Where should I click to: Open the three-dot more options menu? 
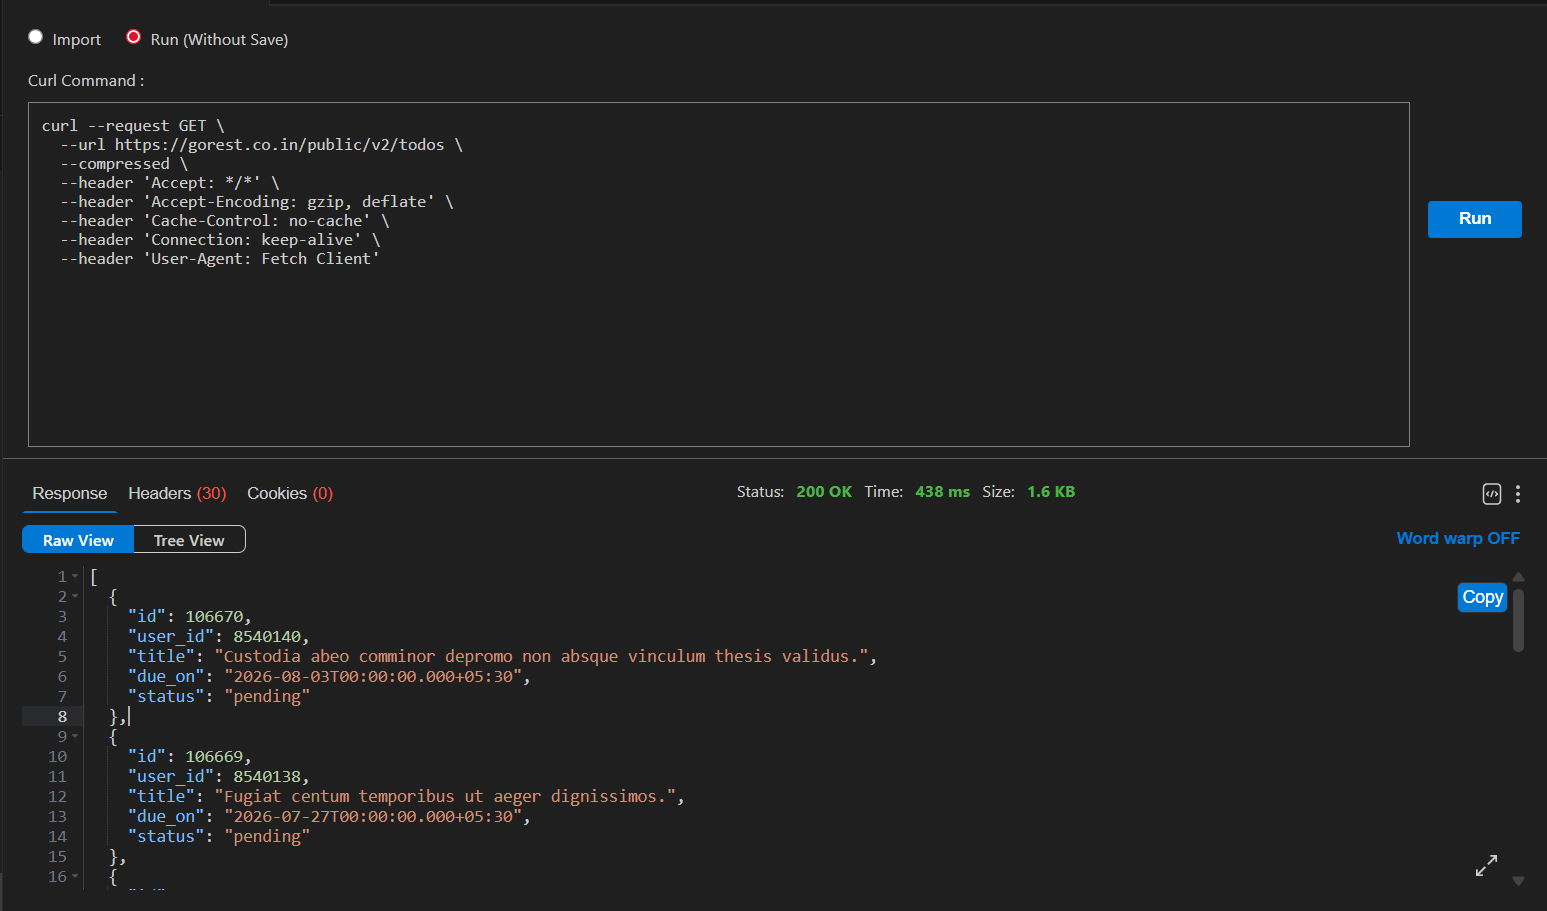coord(1518,493)
